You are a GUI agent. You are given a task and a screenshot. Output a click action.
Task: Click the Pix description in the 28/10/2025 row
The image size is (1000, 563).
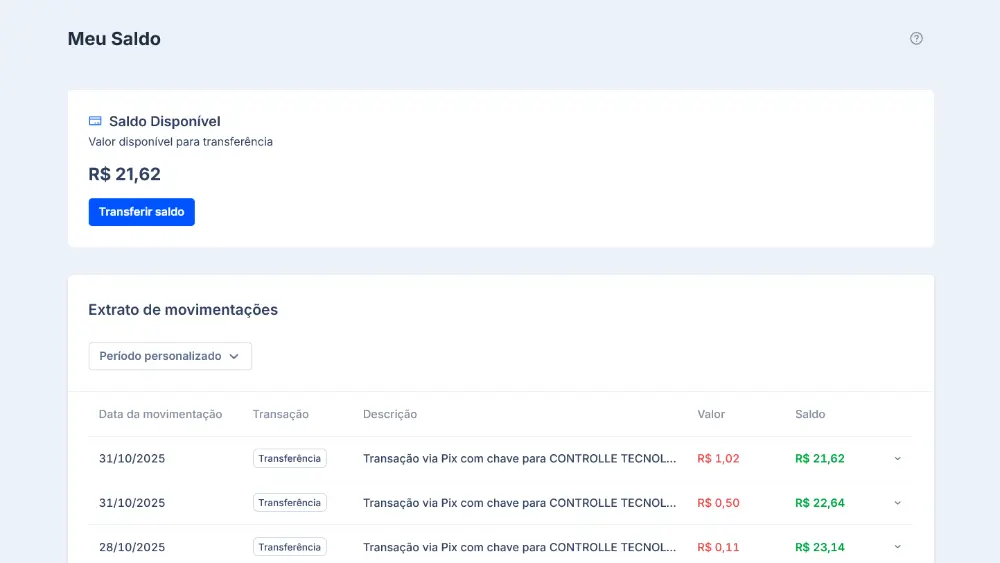coord(519,547)
